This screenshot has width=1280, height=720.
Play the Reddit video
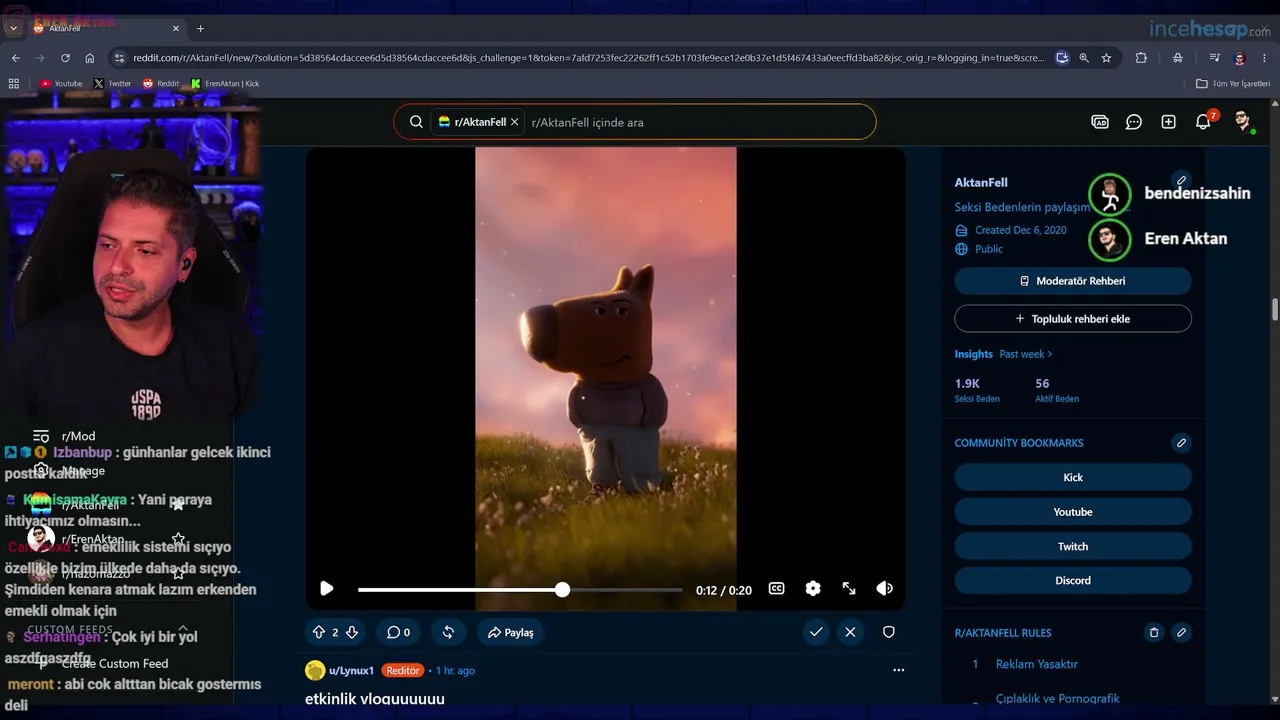pyautogui.click(x=326, y=589)
